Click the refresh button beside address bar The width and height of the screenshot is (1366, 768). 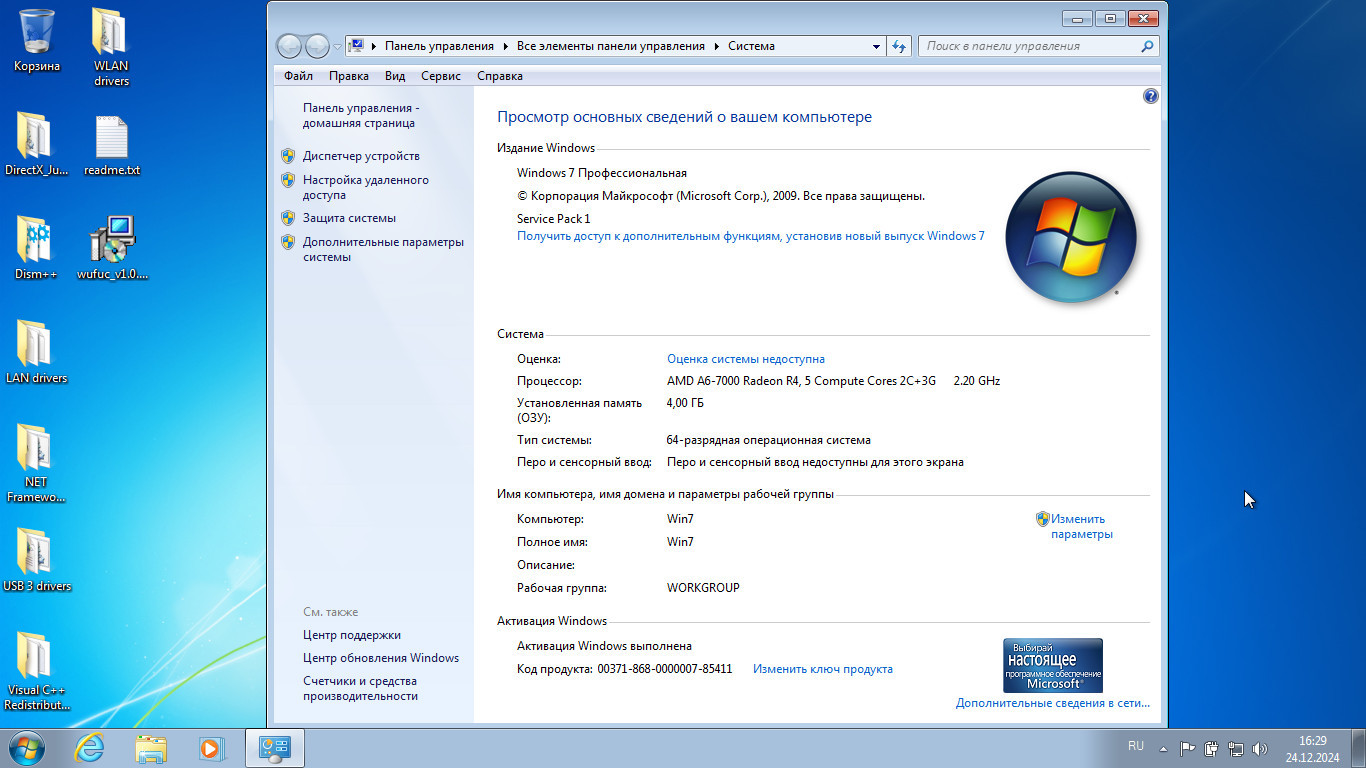click(898, 46)
